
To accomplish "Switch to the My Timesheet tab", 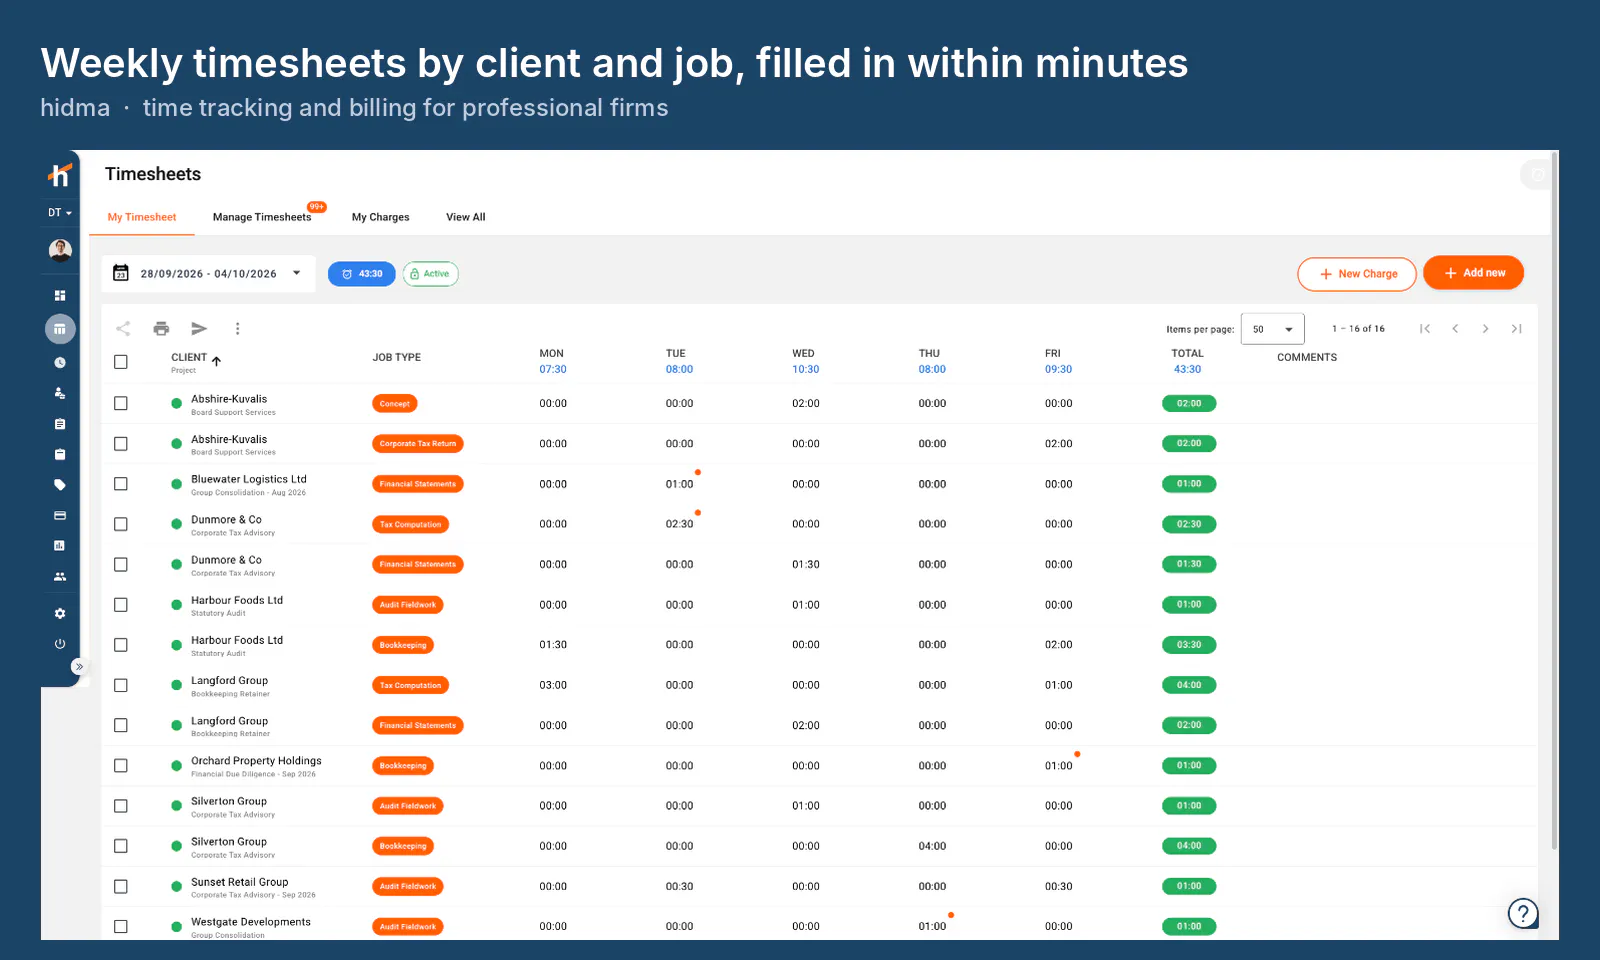I will click(x=142, y=217).
